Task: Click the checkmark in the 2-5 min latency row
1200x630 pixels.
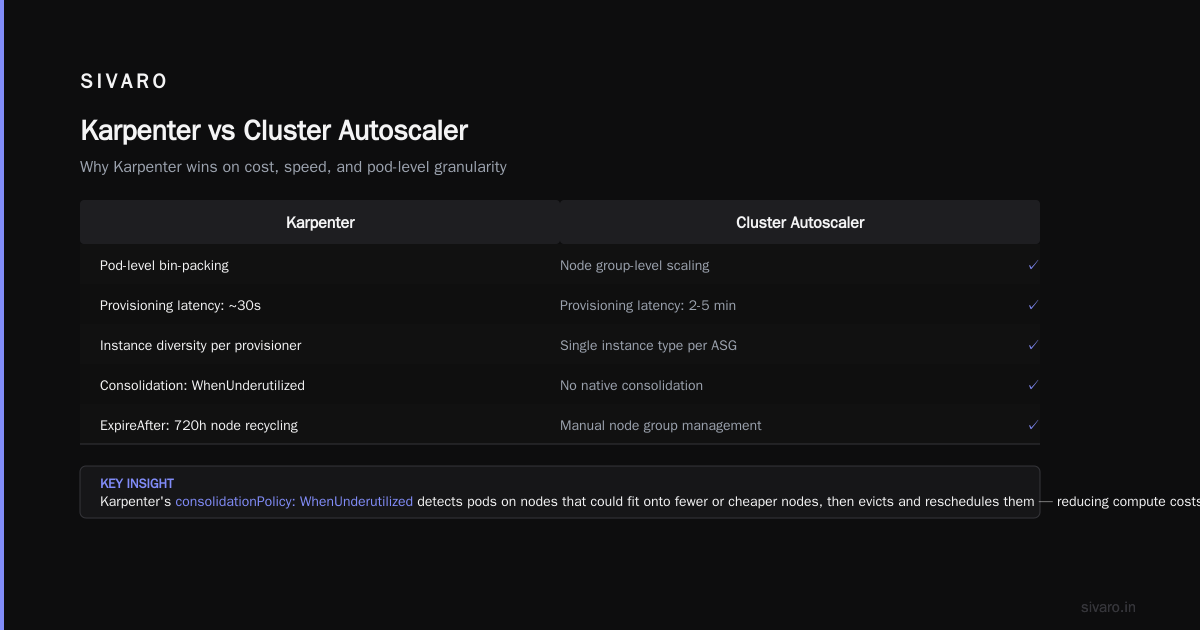Action: coord(1033,305)
